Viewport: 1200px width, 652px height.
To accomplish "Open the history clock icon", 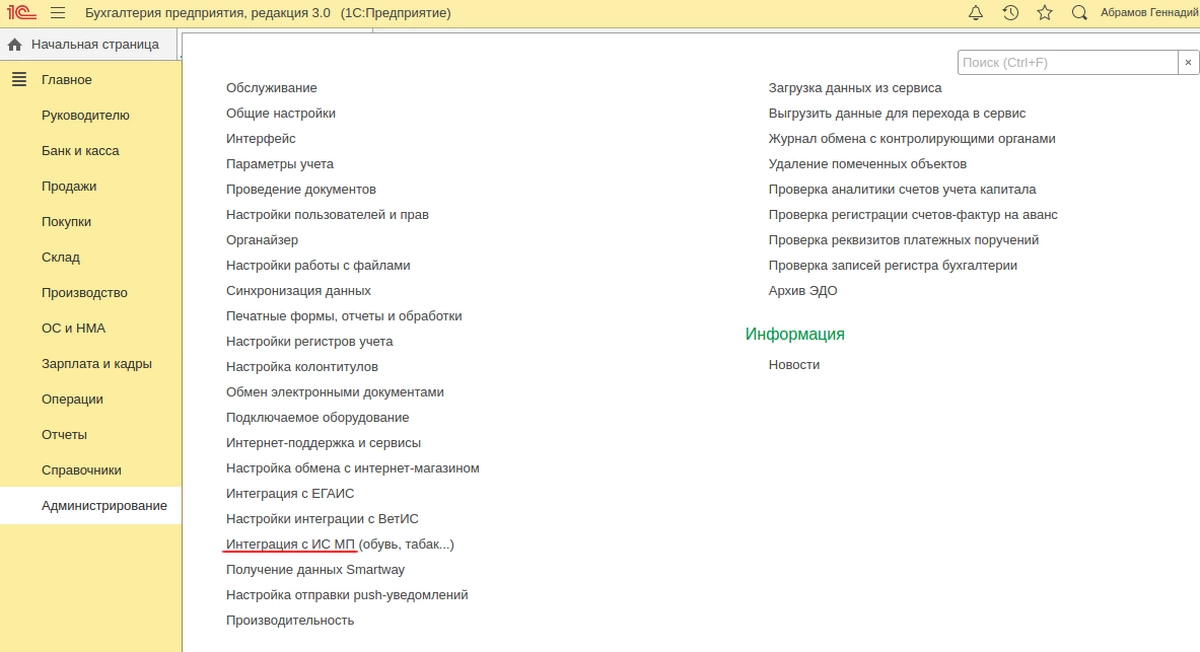I will tap(1011, 13).
